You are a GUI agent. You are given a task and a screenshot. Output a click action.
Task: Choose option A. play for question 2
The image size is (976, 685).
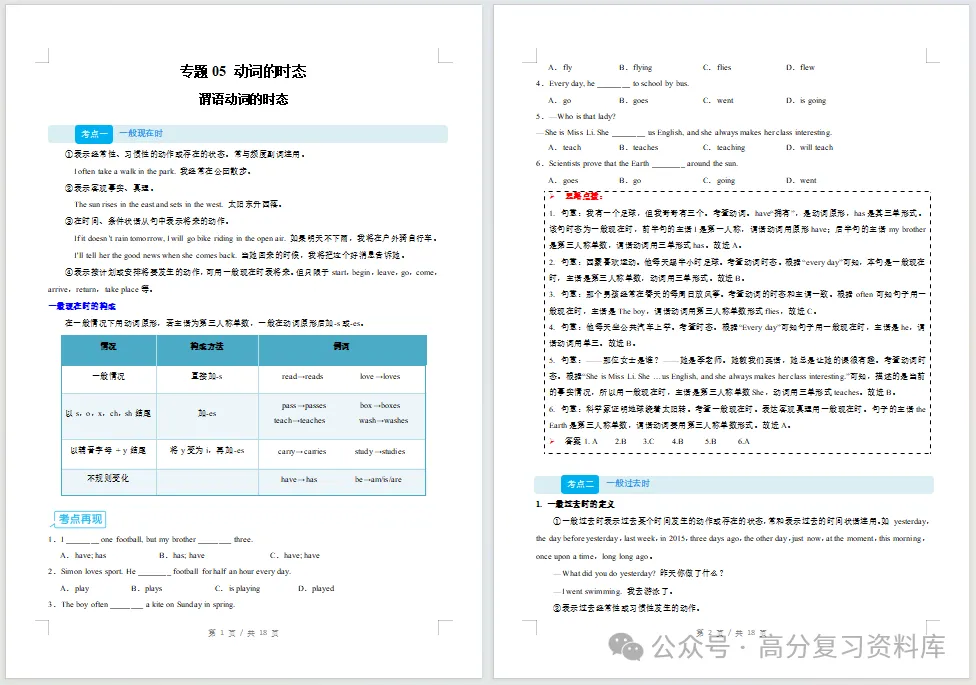click(74, 588)
